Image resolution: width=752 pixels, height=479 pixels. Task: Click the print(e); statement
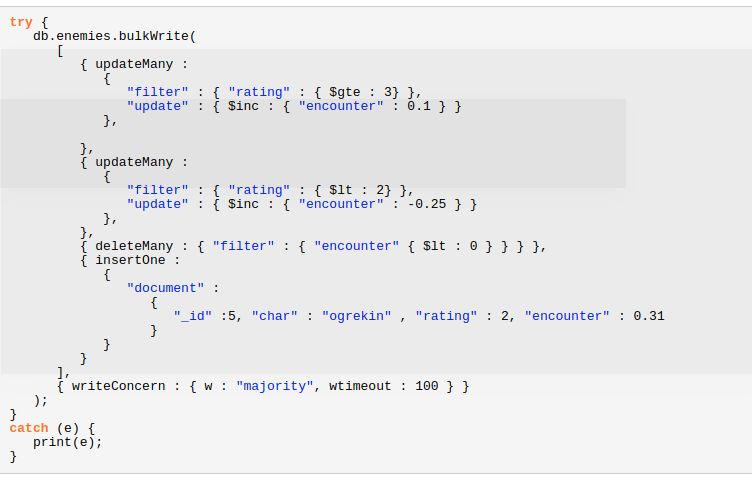[68, 442]
